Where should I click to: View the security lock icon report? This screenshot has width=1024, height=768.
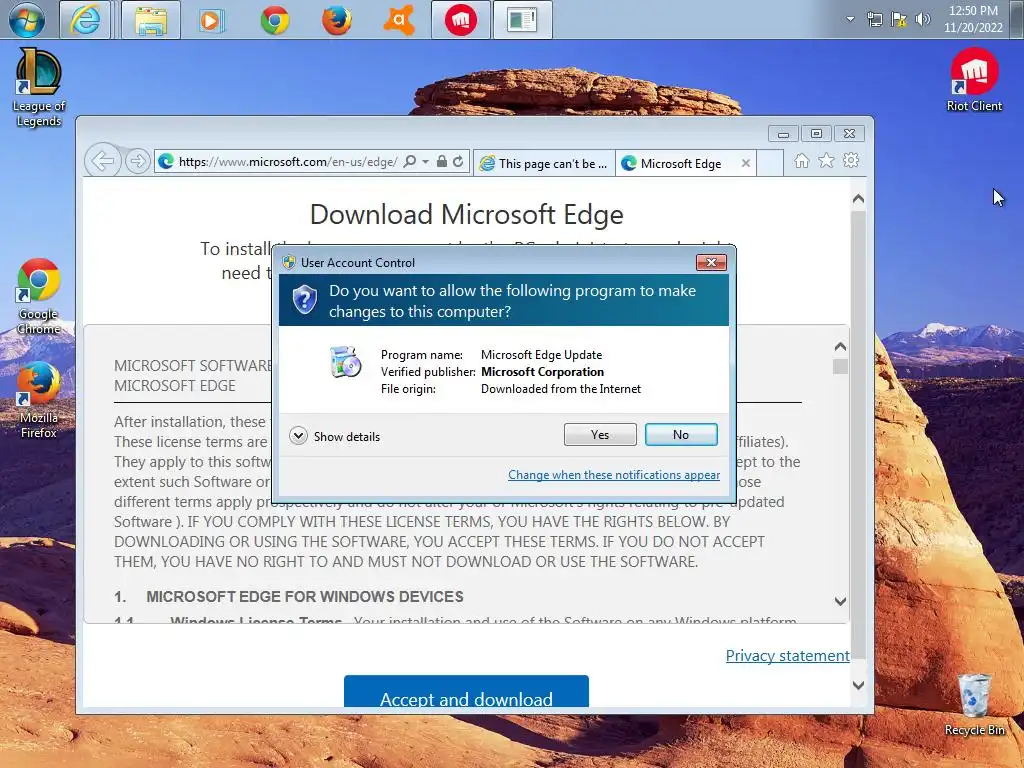click(x=442, y=161)
